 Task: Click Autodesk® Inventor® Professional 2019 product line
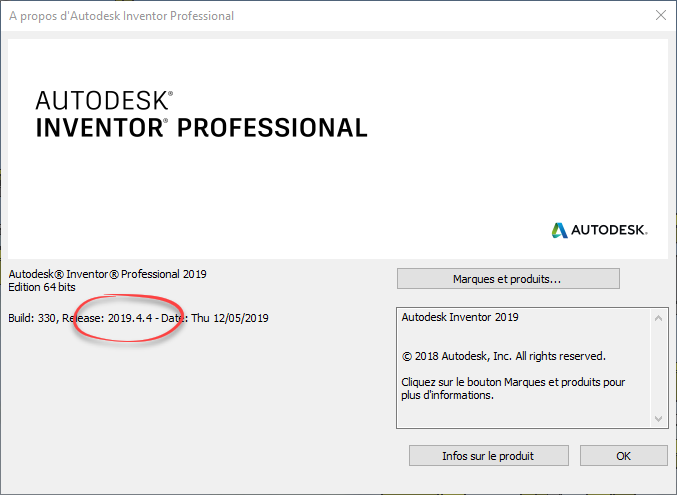coord(108,274)
